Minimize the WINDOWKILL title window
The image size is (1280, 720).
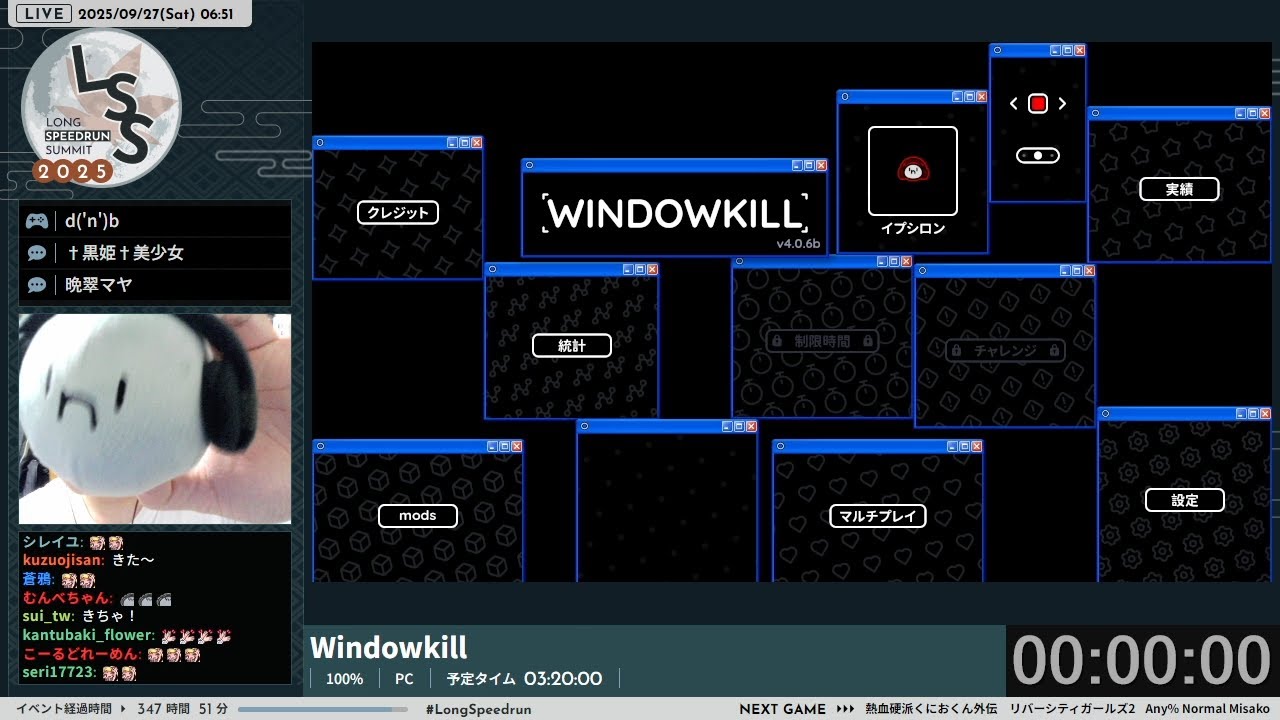797,165
